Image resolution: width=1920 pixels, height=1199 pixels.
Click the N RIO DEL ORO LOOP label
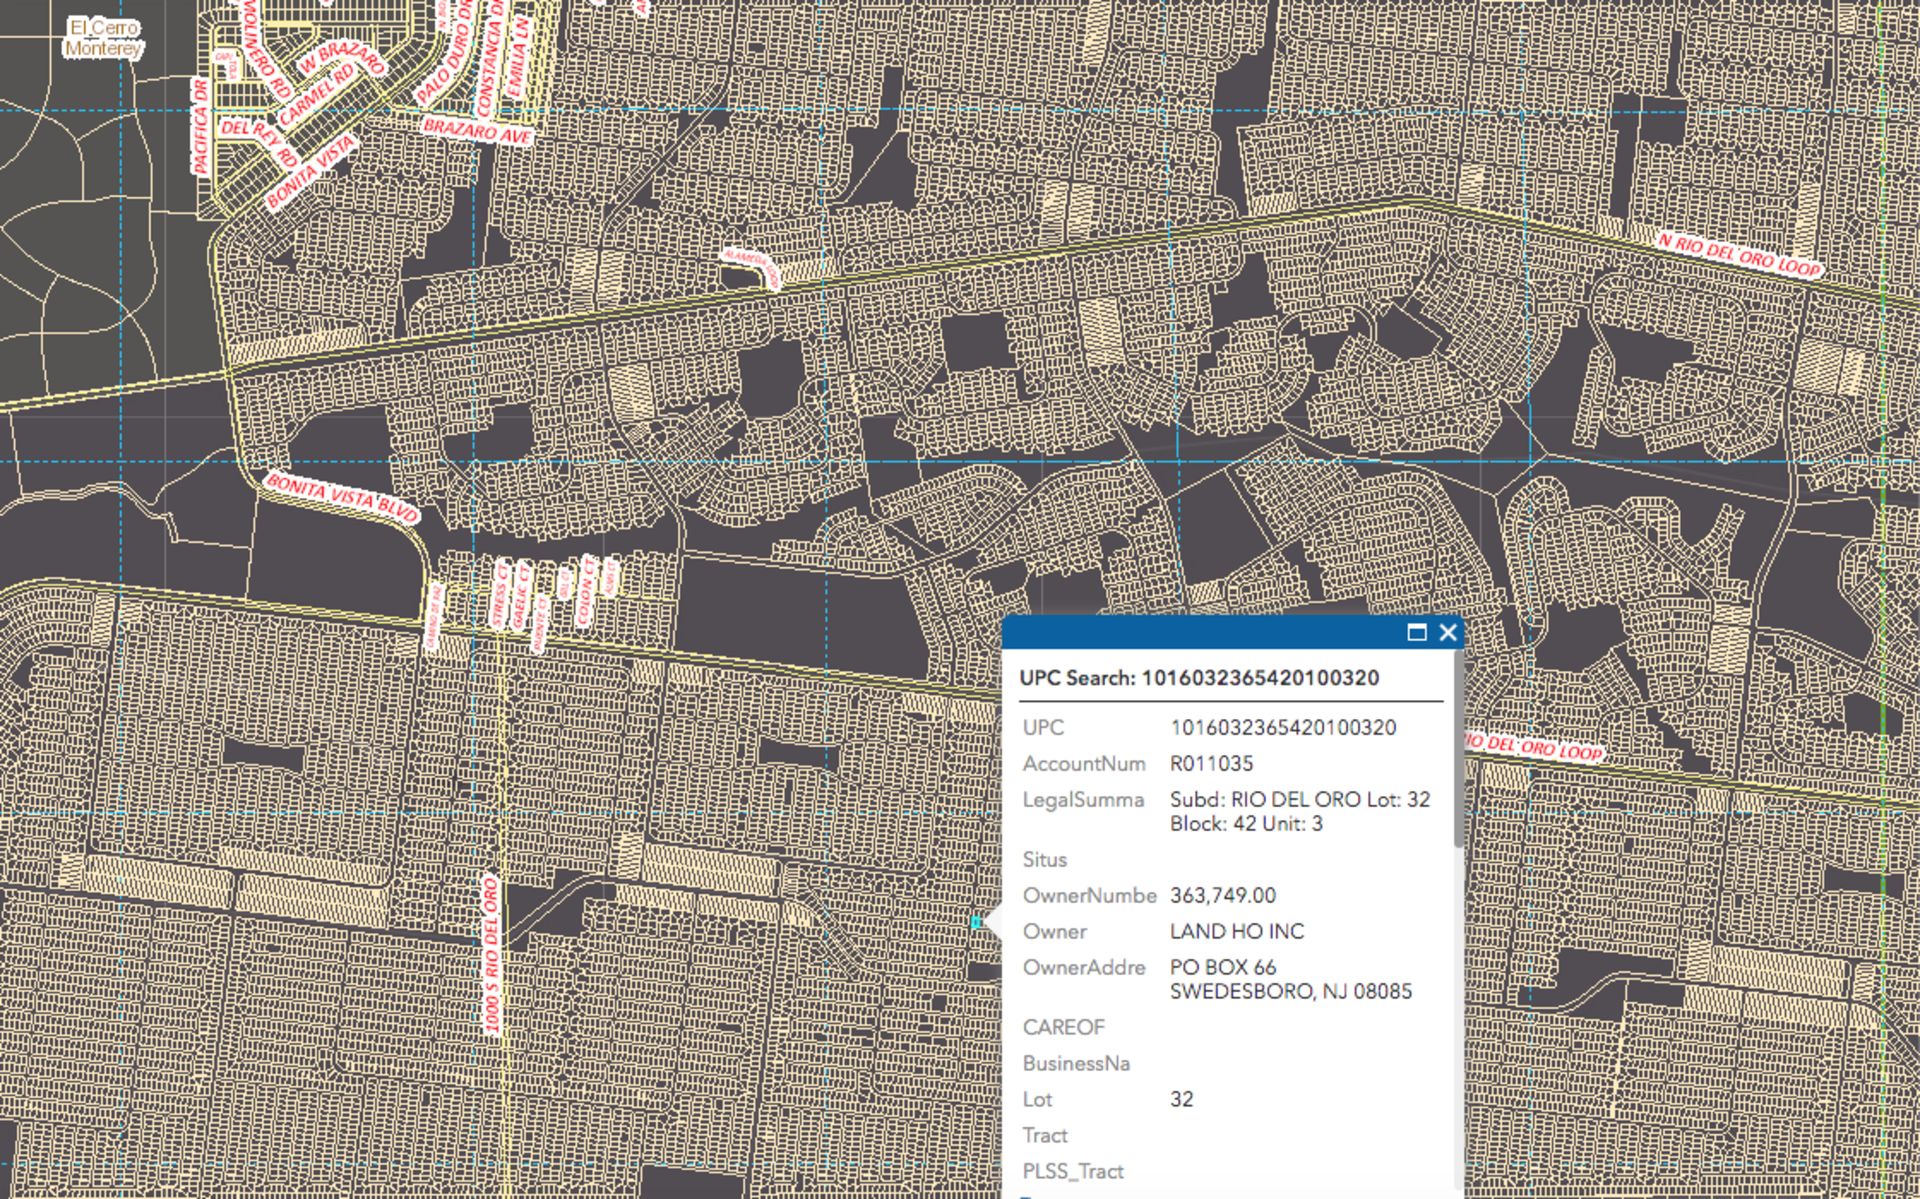pyautogui.click(x=1739, y=255)
